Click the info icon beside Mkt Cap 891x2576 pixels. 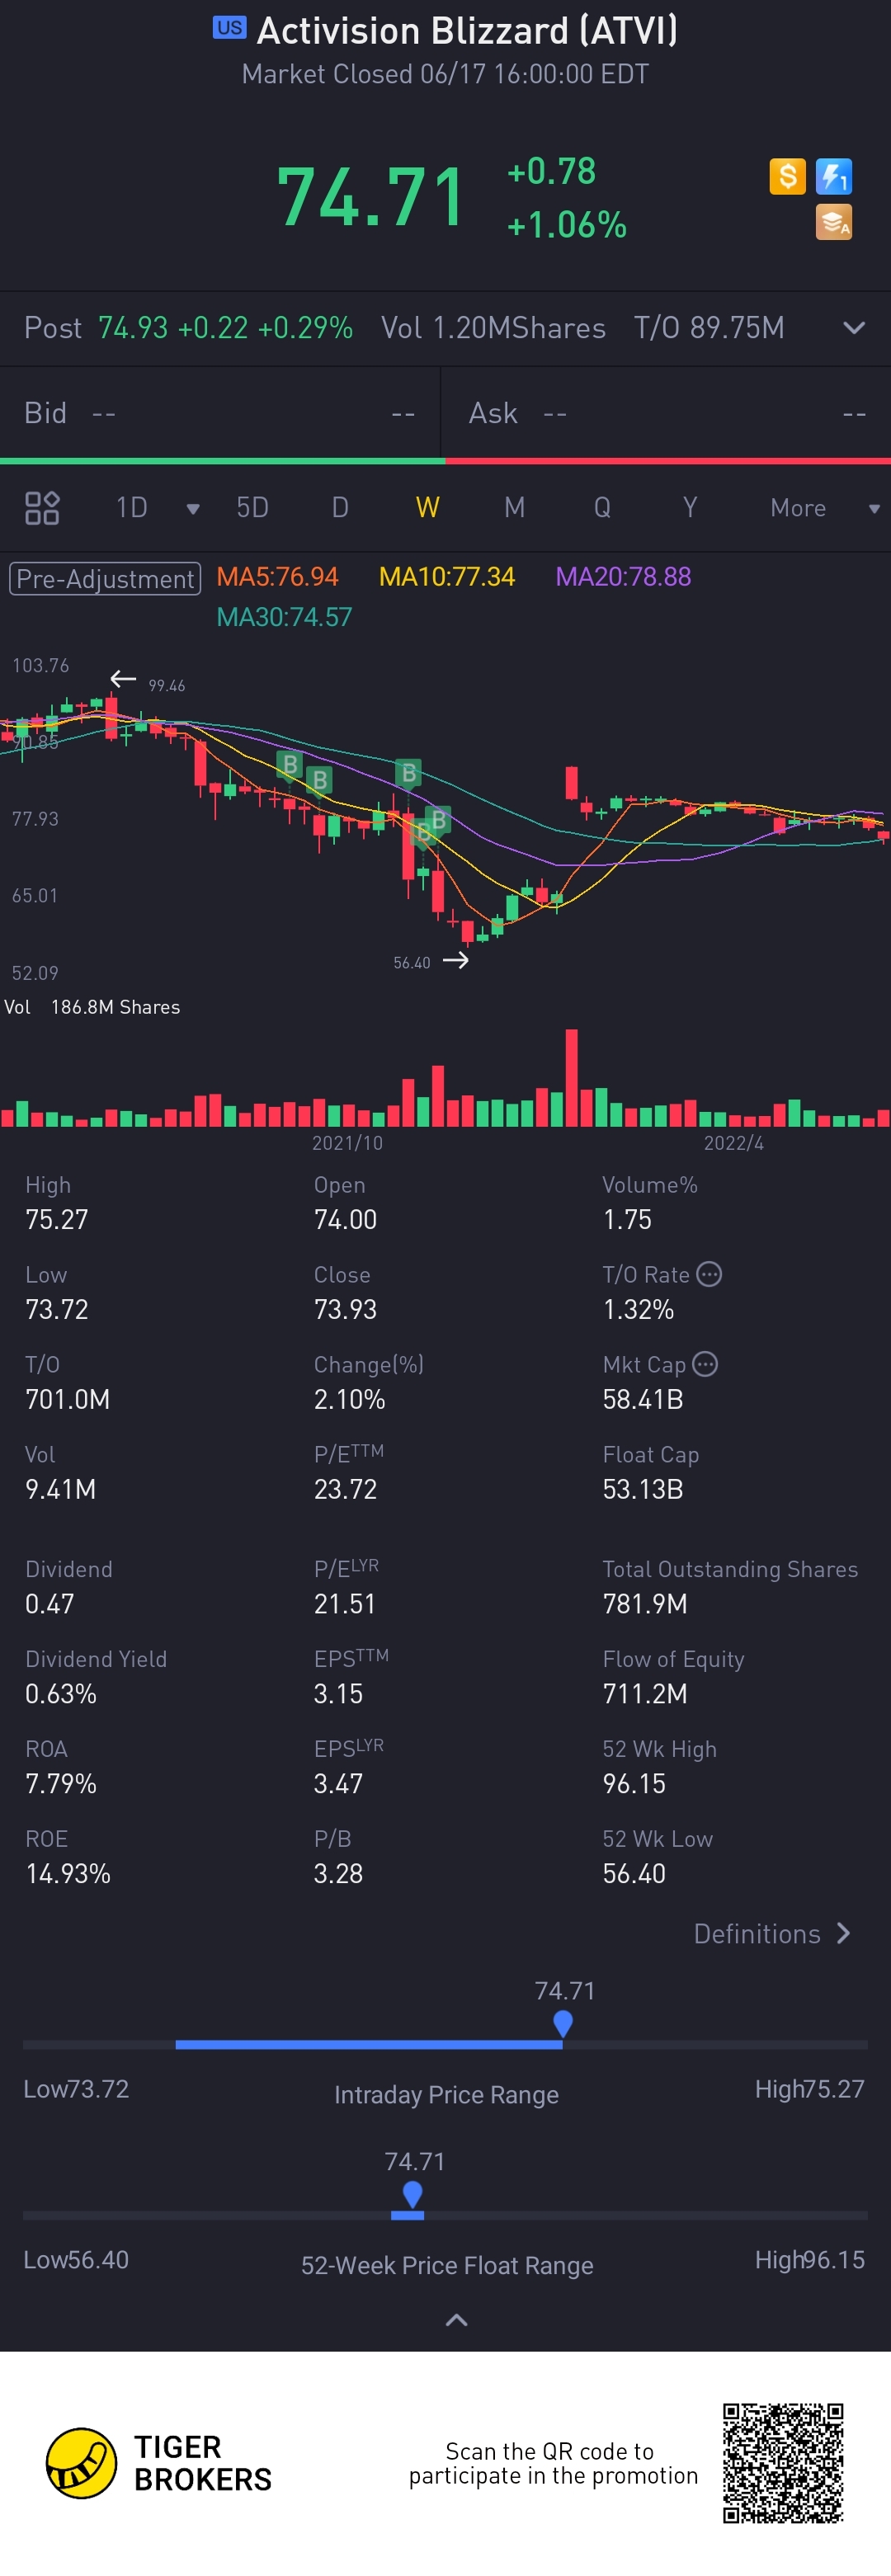click(705, 1364)
